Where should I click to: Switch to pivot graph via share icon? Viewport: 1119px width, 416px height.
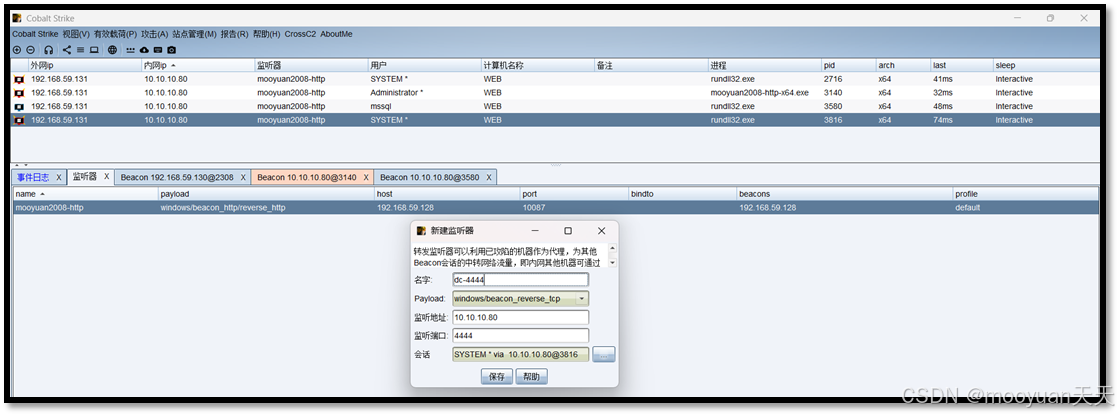point(67,50)
